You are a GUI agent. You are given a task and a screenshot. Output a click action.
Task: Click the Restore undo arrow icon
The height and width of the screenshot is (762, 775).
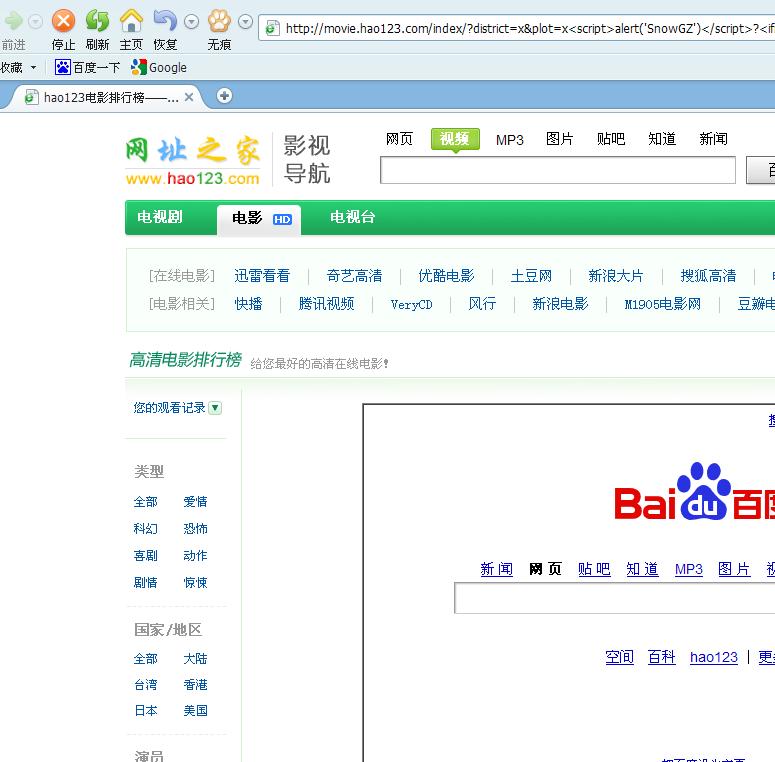[166, 21]
